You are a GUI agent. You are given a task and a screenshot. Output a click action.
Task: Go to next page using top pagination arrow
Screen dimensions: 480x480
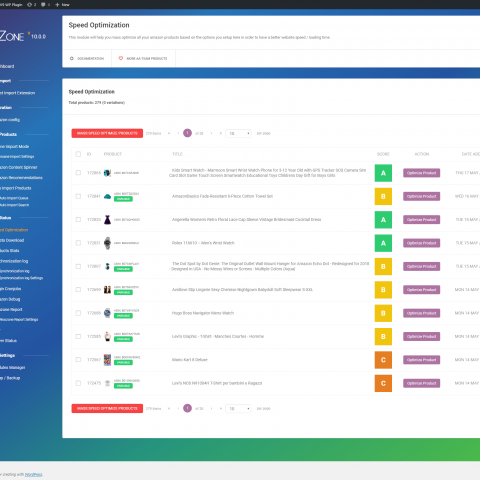click(211, 133)
